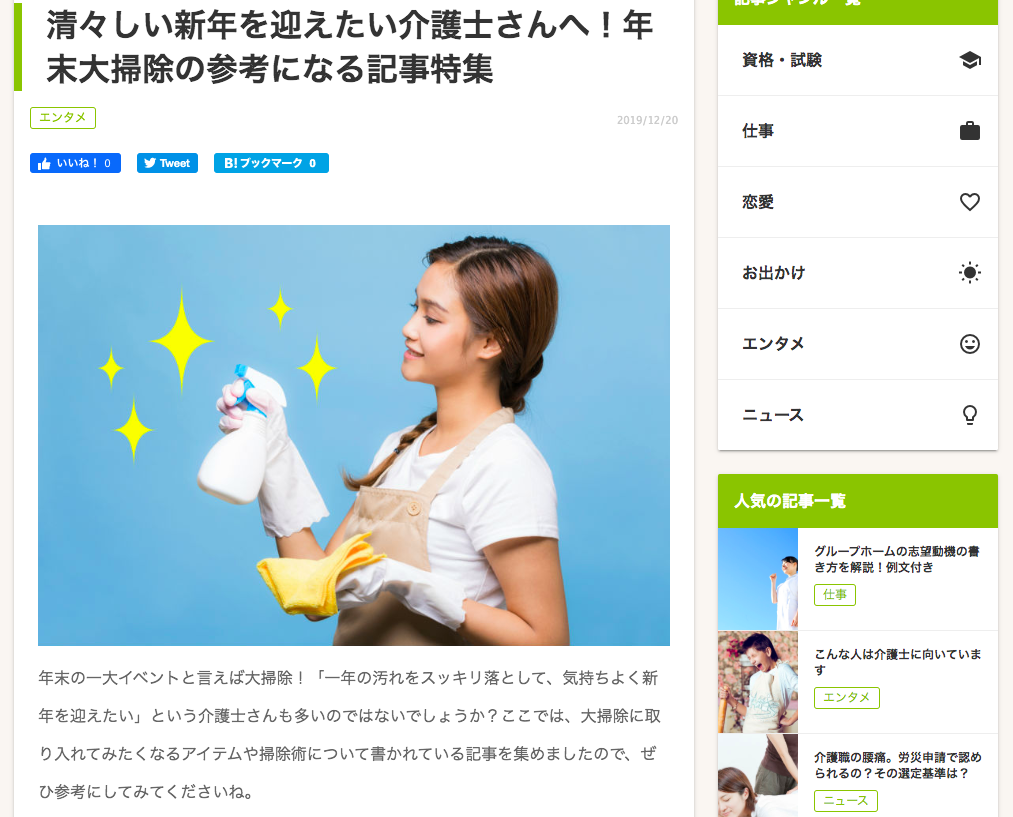Open the 資格・試験 category

coord(858,60)
